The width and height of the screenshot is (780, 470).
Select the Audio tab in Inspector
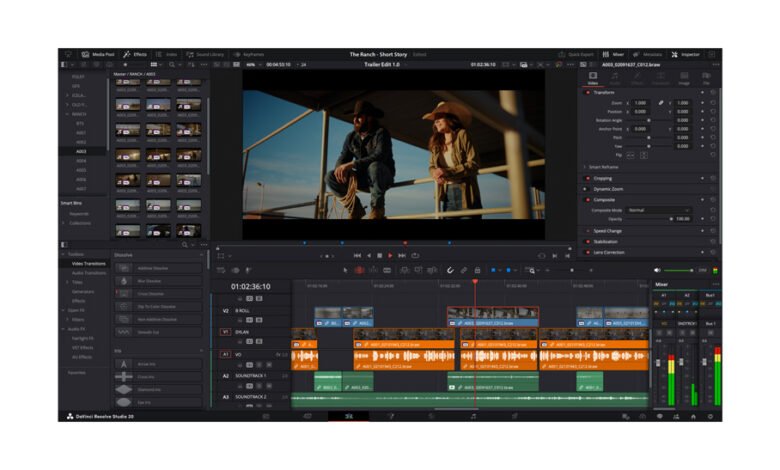pyautogui.click(x=615, y=78)
